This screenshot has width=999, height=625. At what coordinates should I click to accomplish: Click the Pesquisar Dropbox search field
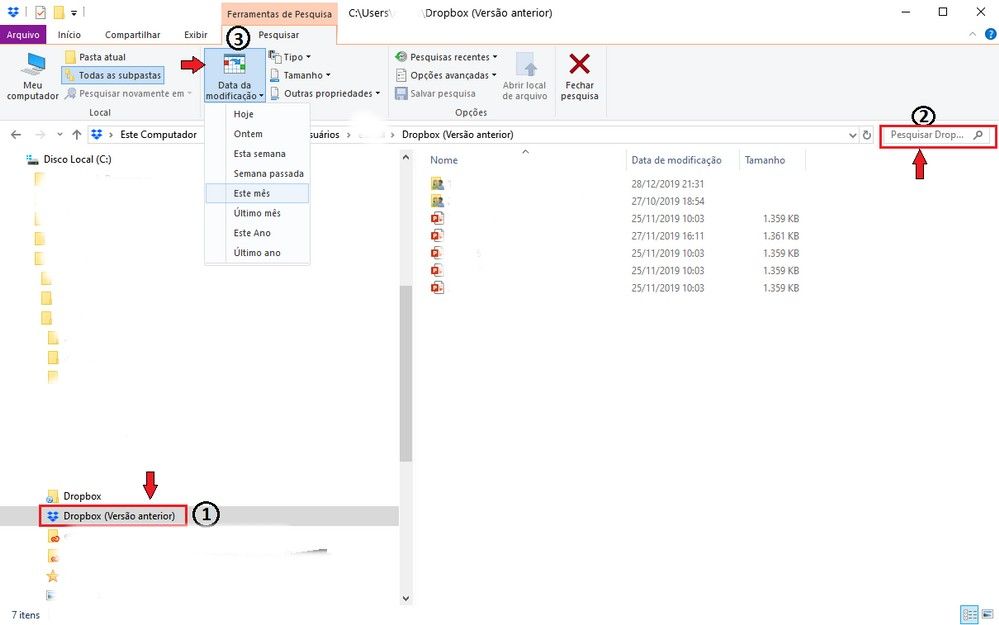click(928, 135)
